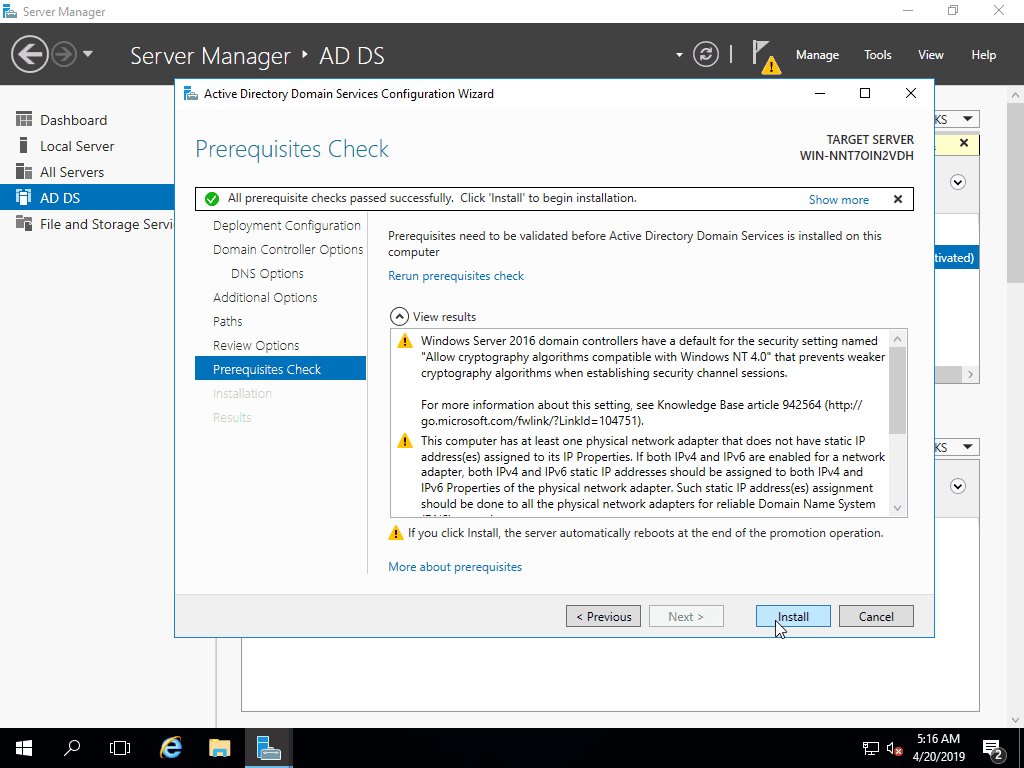This screenshot has width=1024, height=768.
Task: Click the Previous button
Action: pos(603,616)
